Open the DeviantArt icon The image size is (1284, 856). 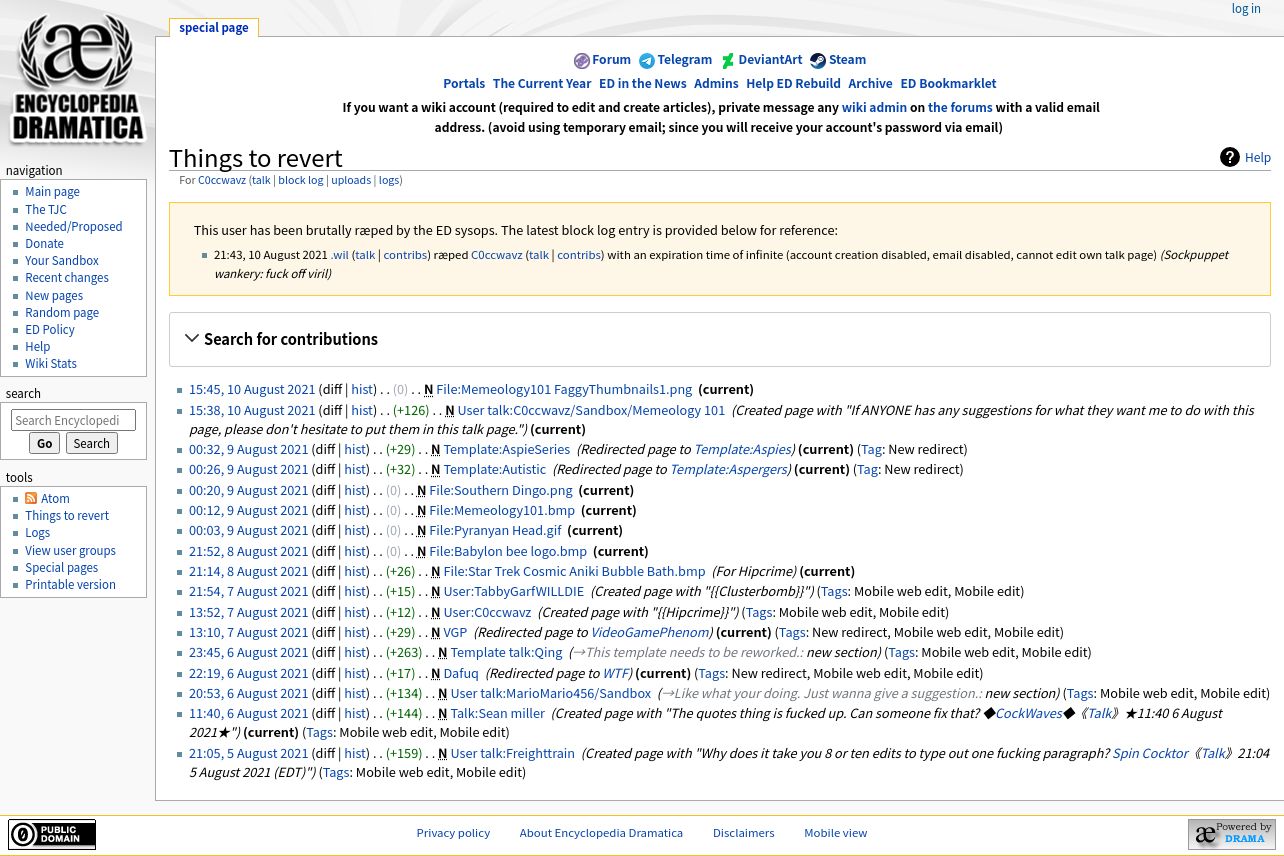pos(728,61)
